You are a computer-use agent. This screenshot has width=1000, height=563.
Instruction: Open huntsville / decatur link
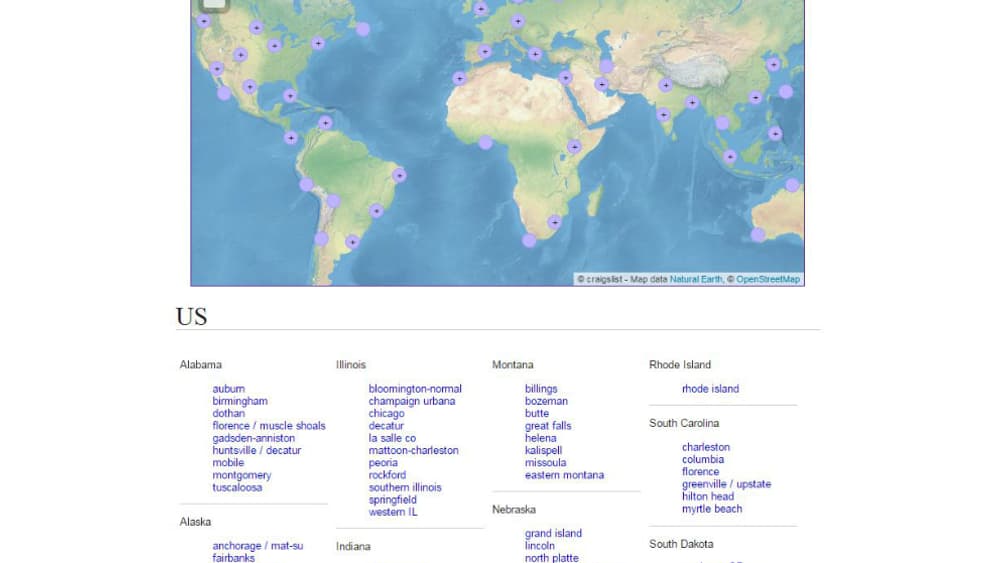tap(256, 450)
